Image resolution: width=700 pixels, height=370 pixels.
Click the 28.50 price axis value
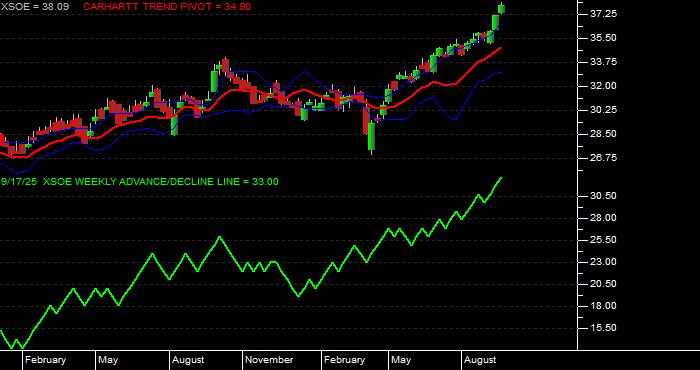603,134
